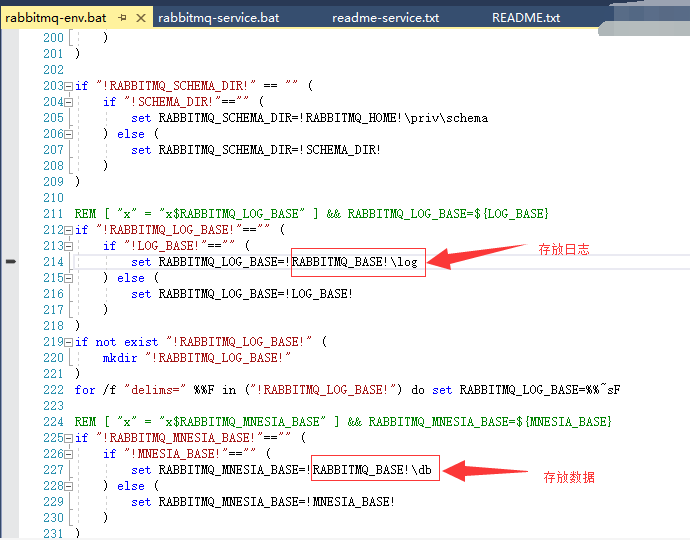Open the readme-service.txt tab
Image resolution: width=690 pixels, height=540 pixels.
[385, 18]
